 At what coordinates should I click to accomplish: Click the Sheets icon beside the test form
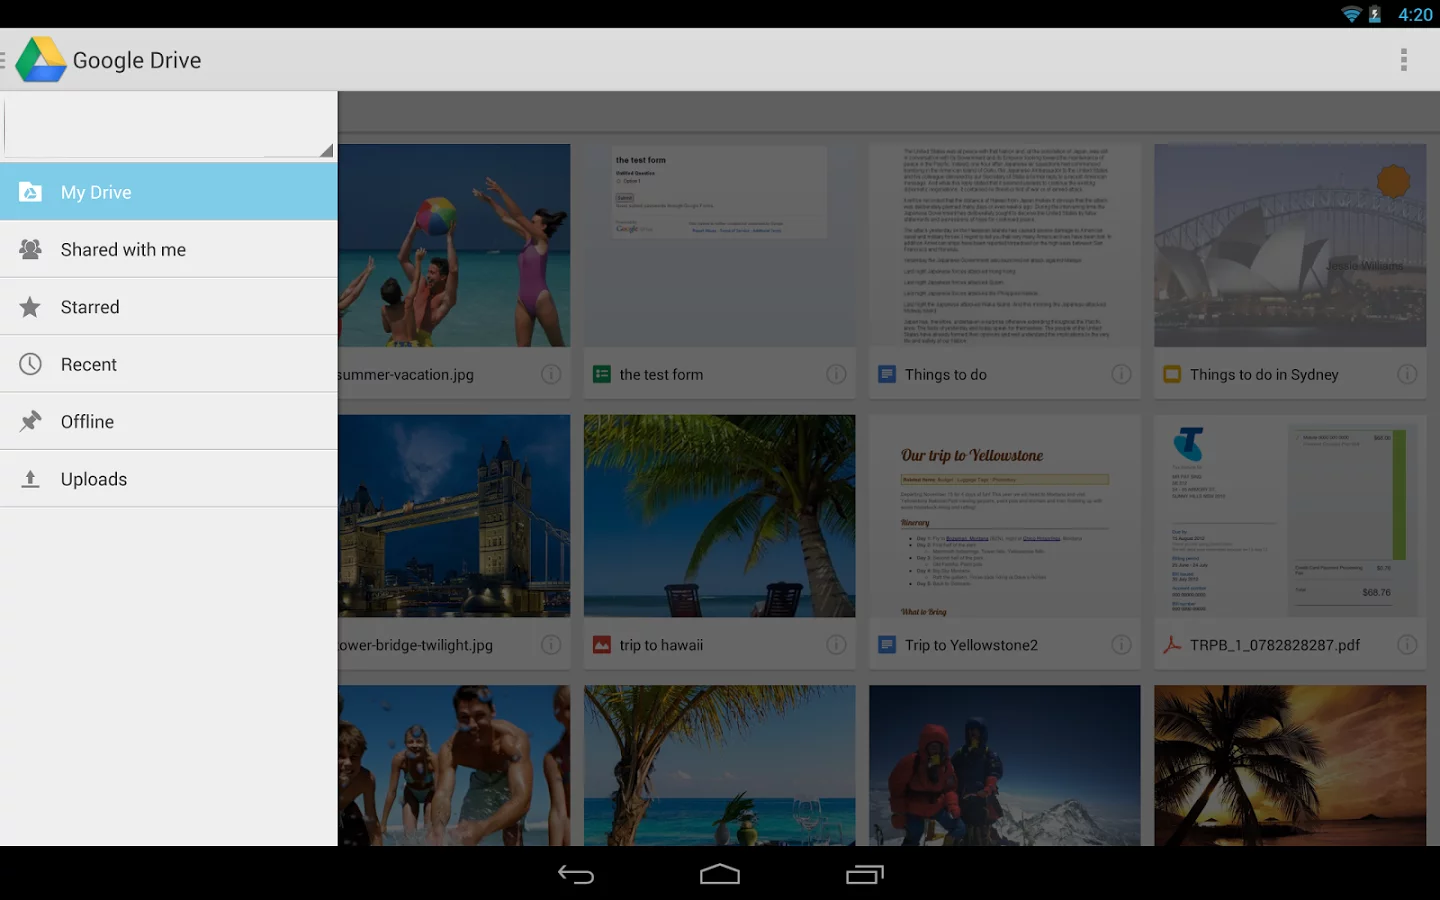point(600,373)
